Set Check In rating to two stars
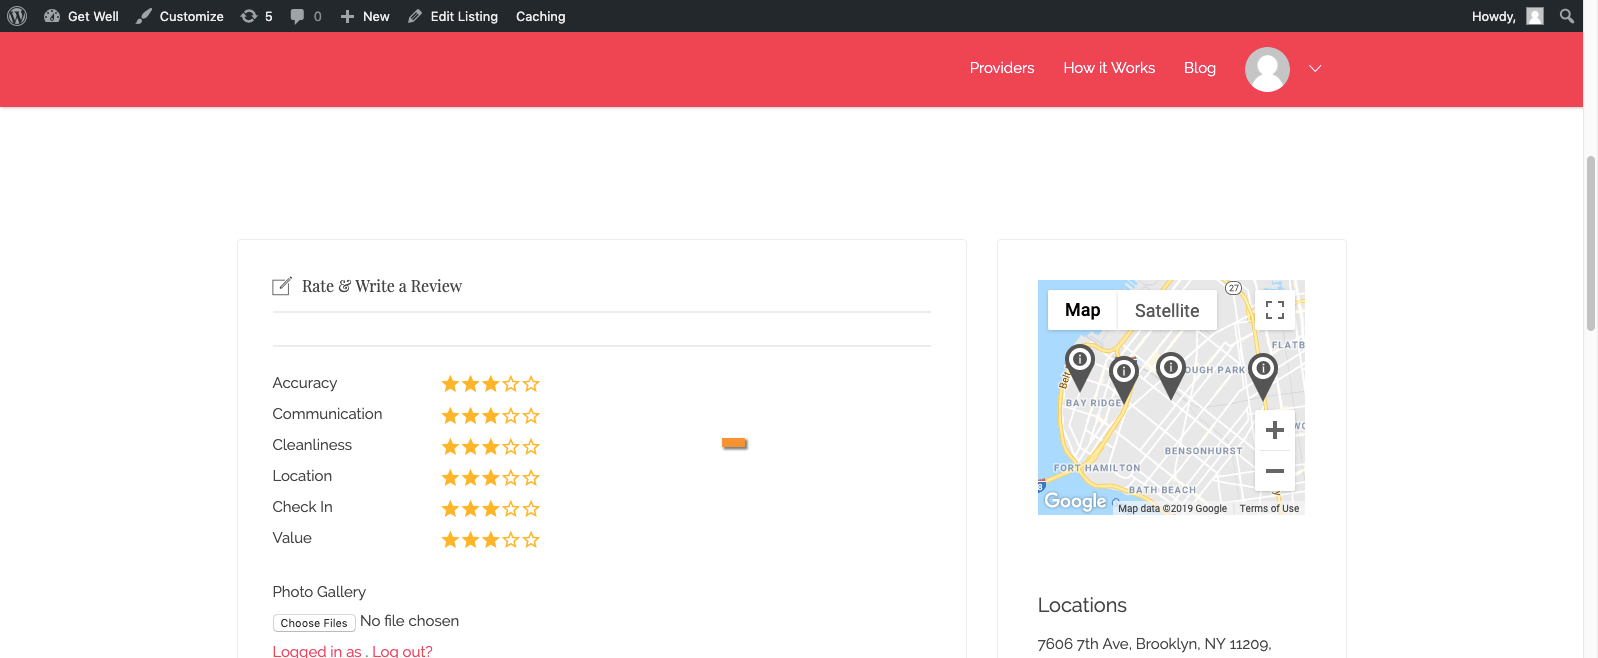Screen dimensions: 1598x658 (471, 508)
